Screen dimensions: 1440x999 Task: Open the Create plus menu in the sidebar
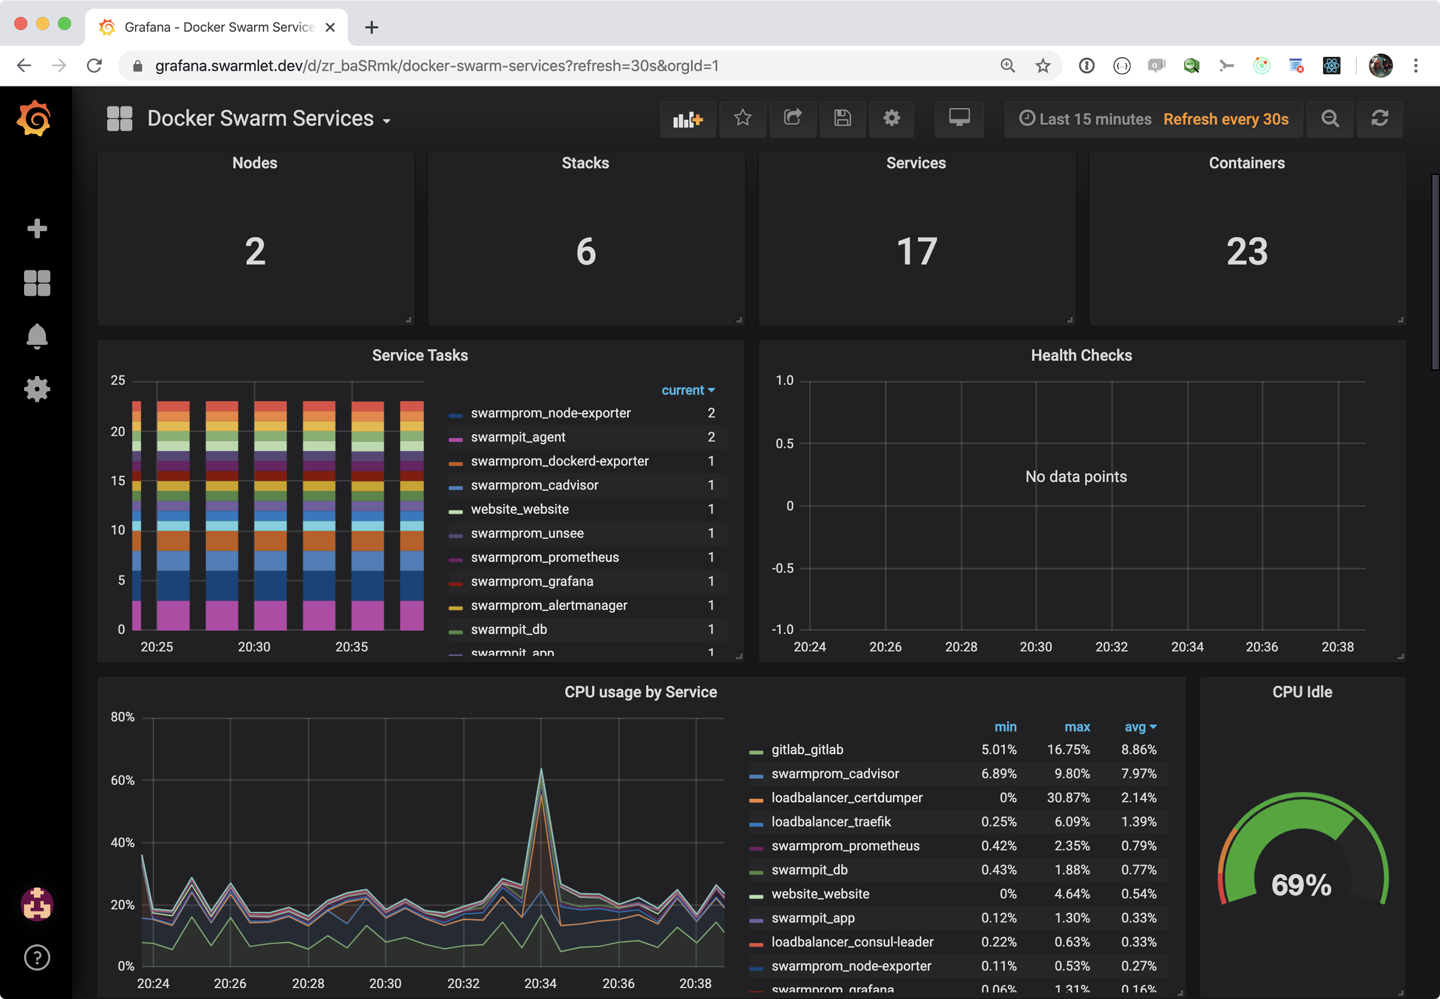(37, 229)
